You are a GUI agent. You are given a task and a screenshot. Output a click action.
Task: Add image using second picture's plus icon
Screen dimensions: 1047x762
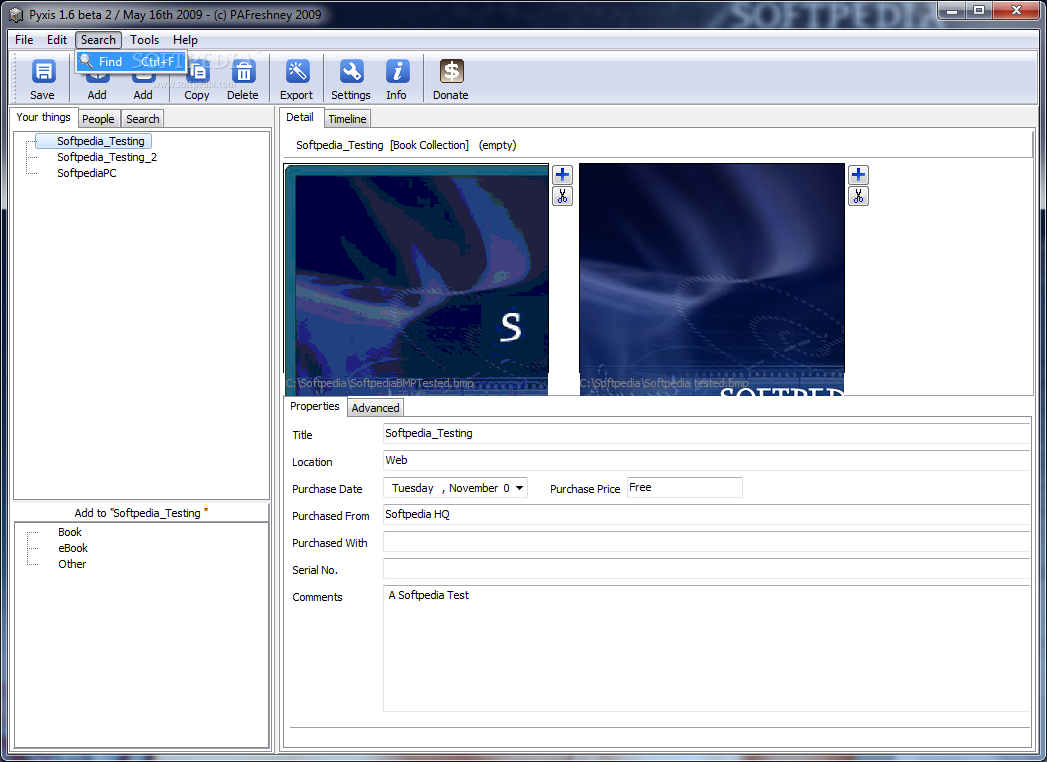(x=858, y=175)
